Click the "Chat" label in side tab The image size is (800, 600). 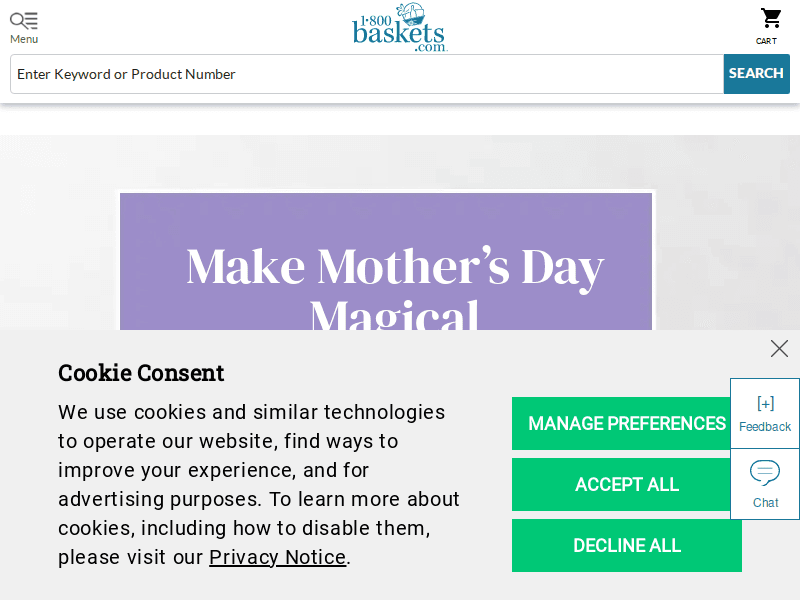point(765,503)
